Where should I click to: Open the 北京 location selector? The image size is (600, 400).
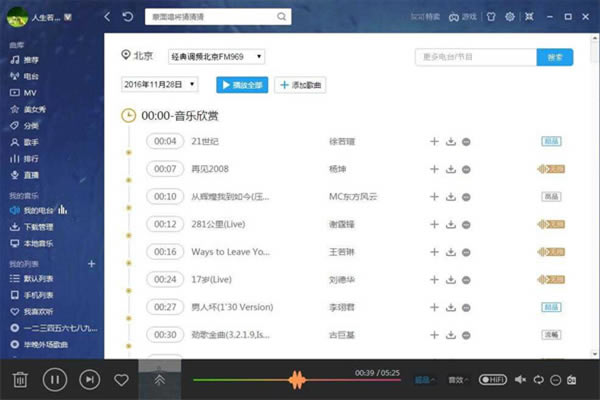(x=137, y=56)
